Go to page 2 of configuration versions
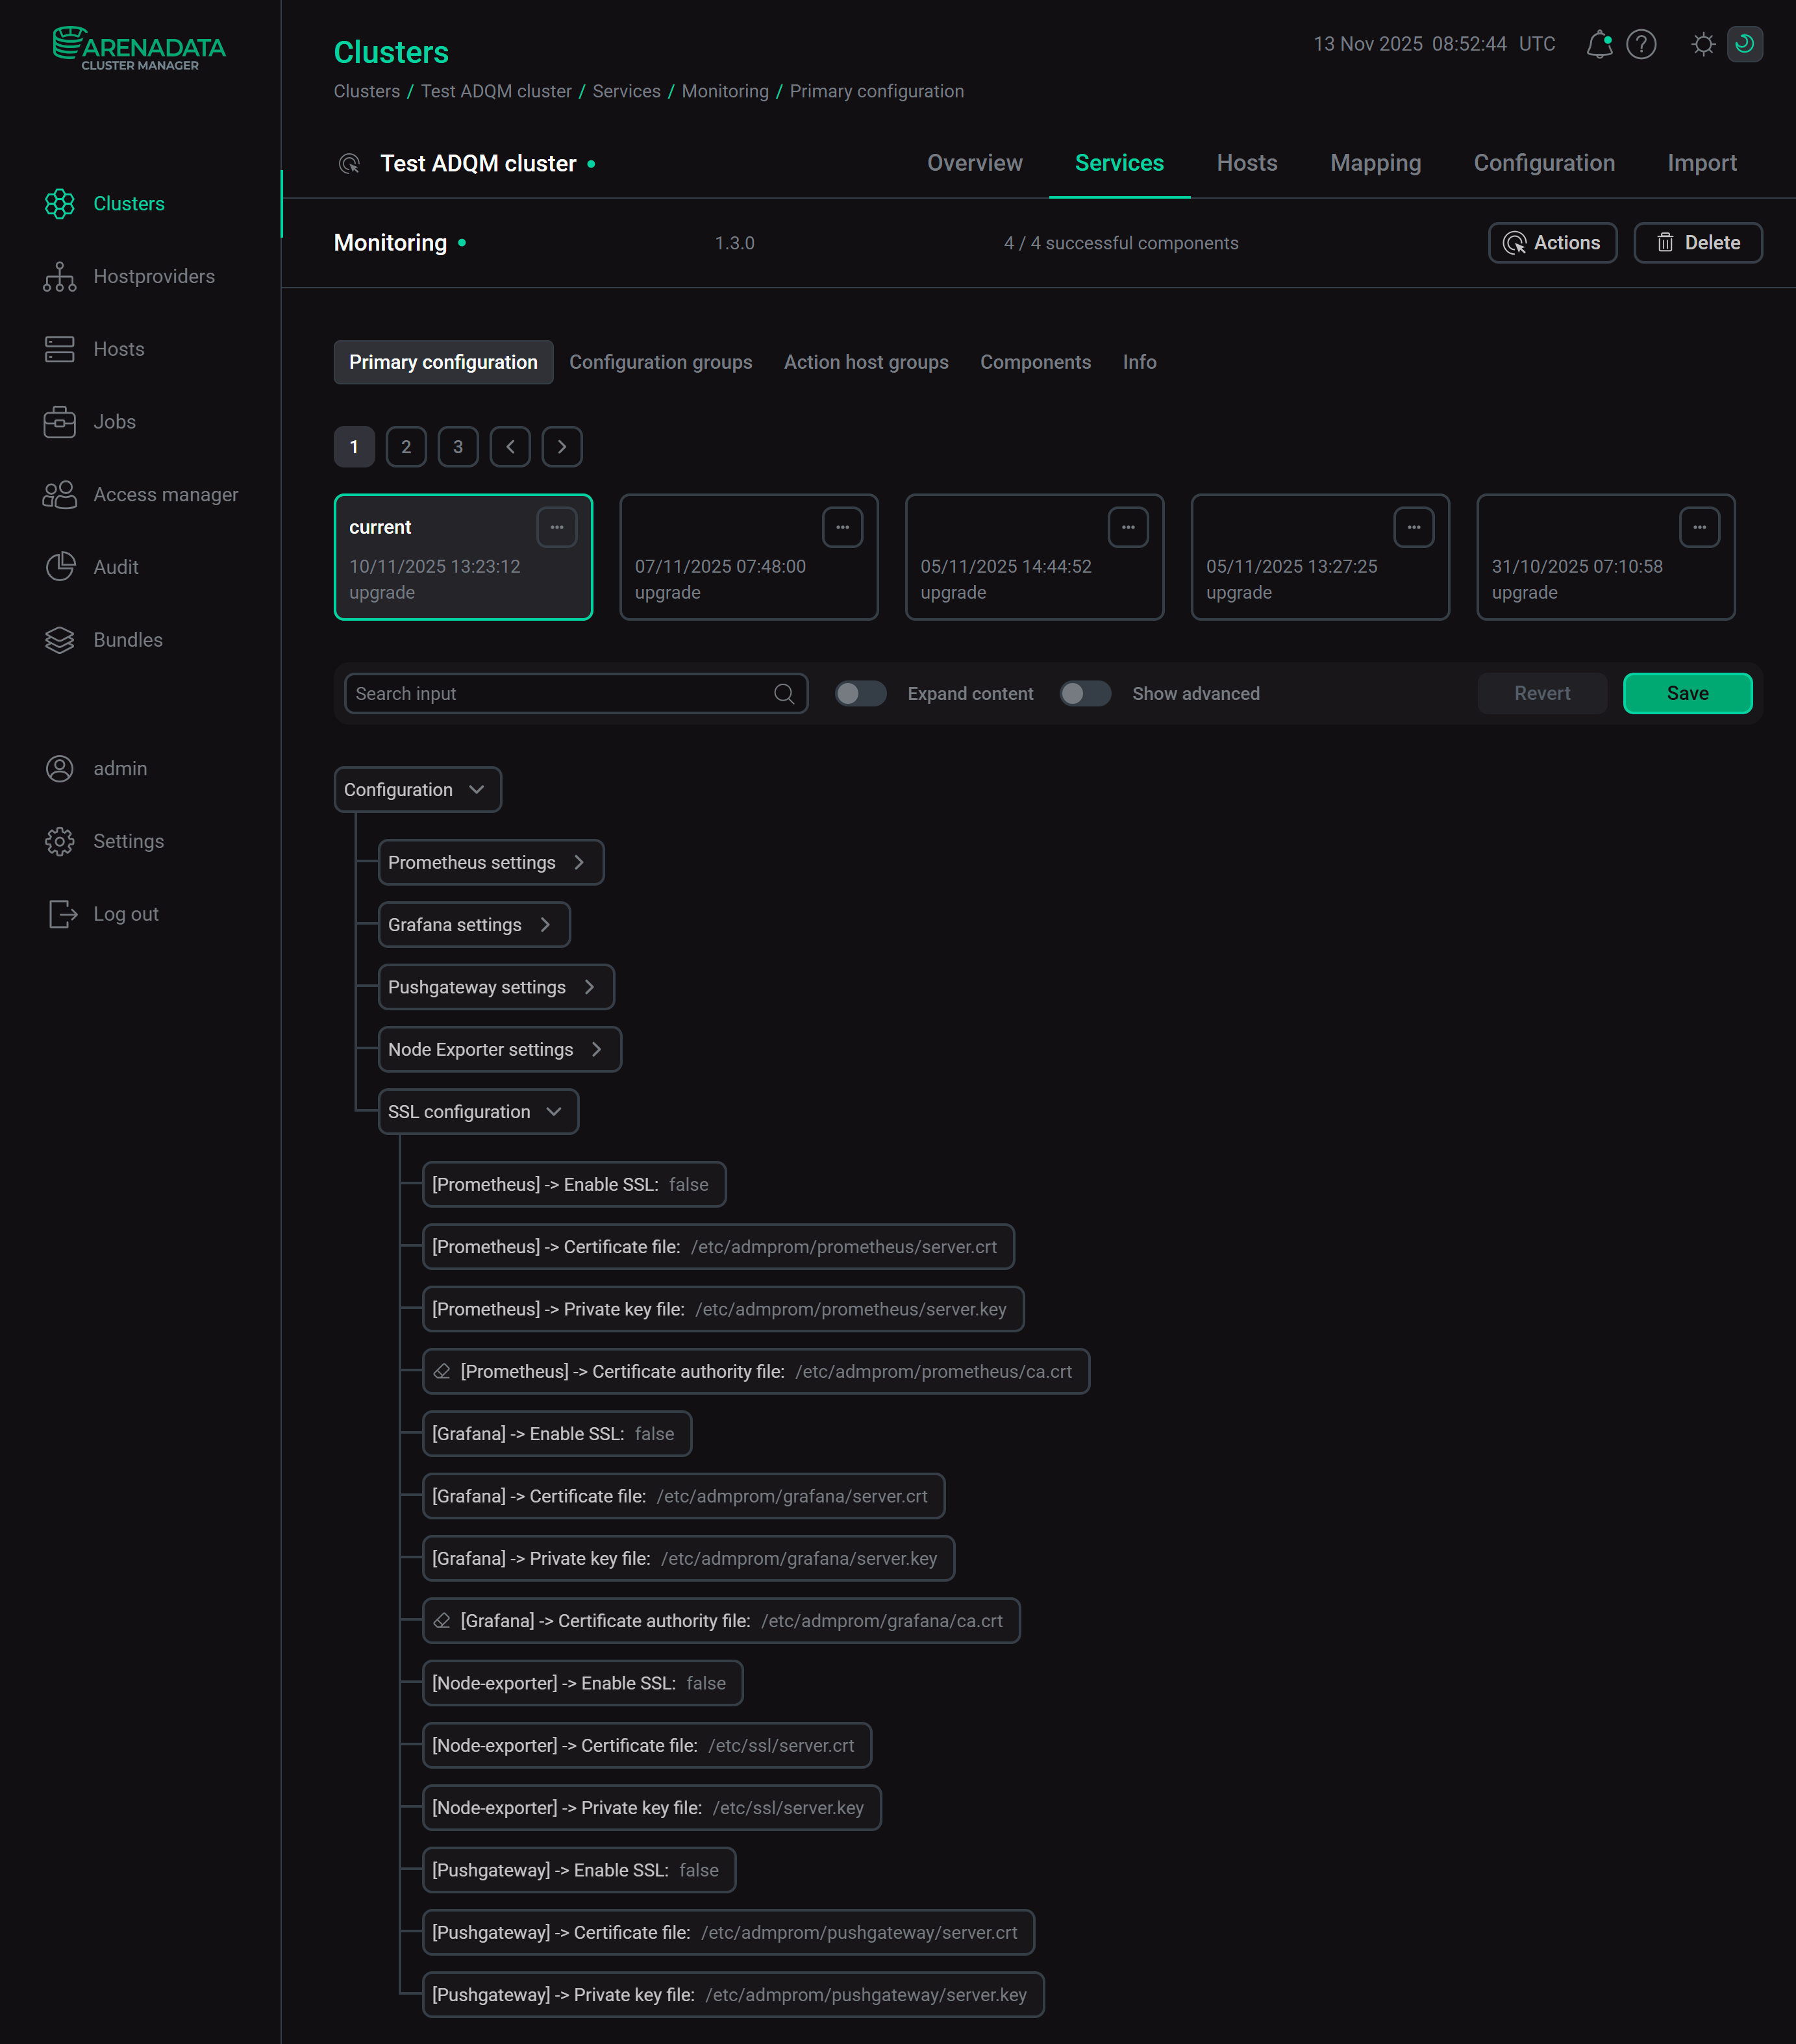 click(x=406, y=447)
